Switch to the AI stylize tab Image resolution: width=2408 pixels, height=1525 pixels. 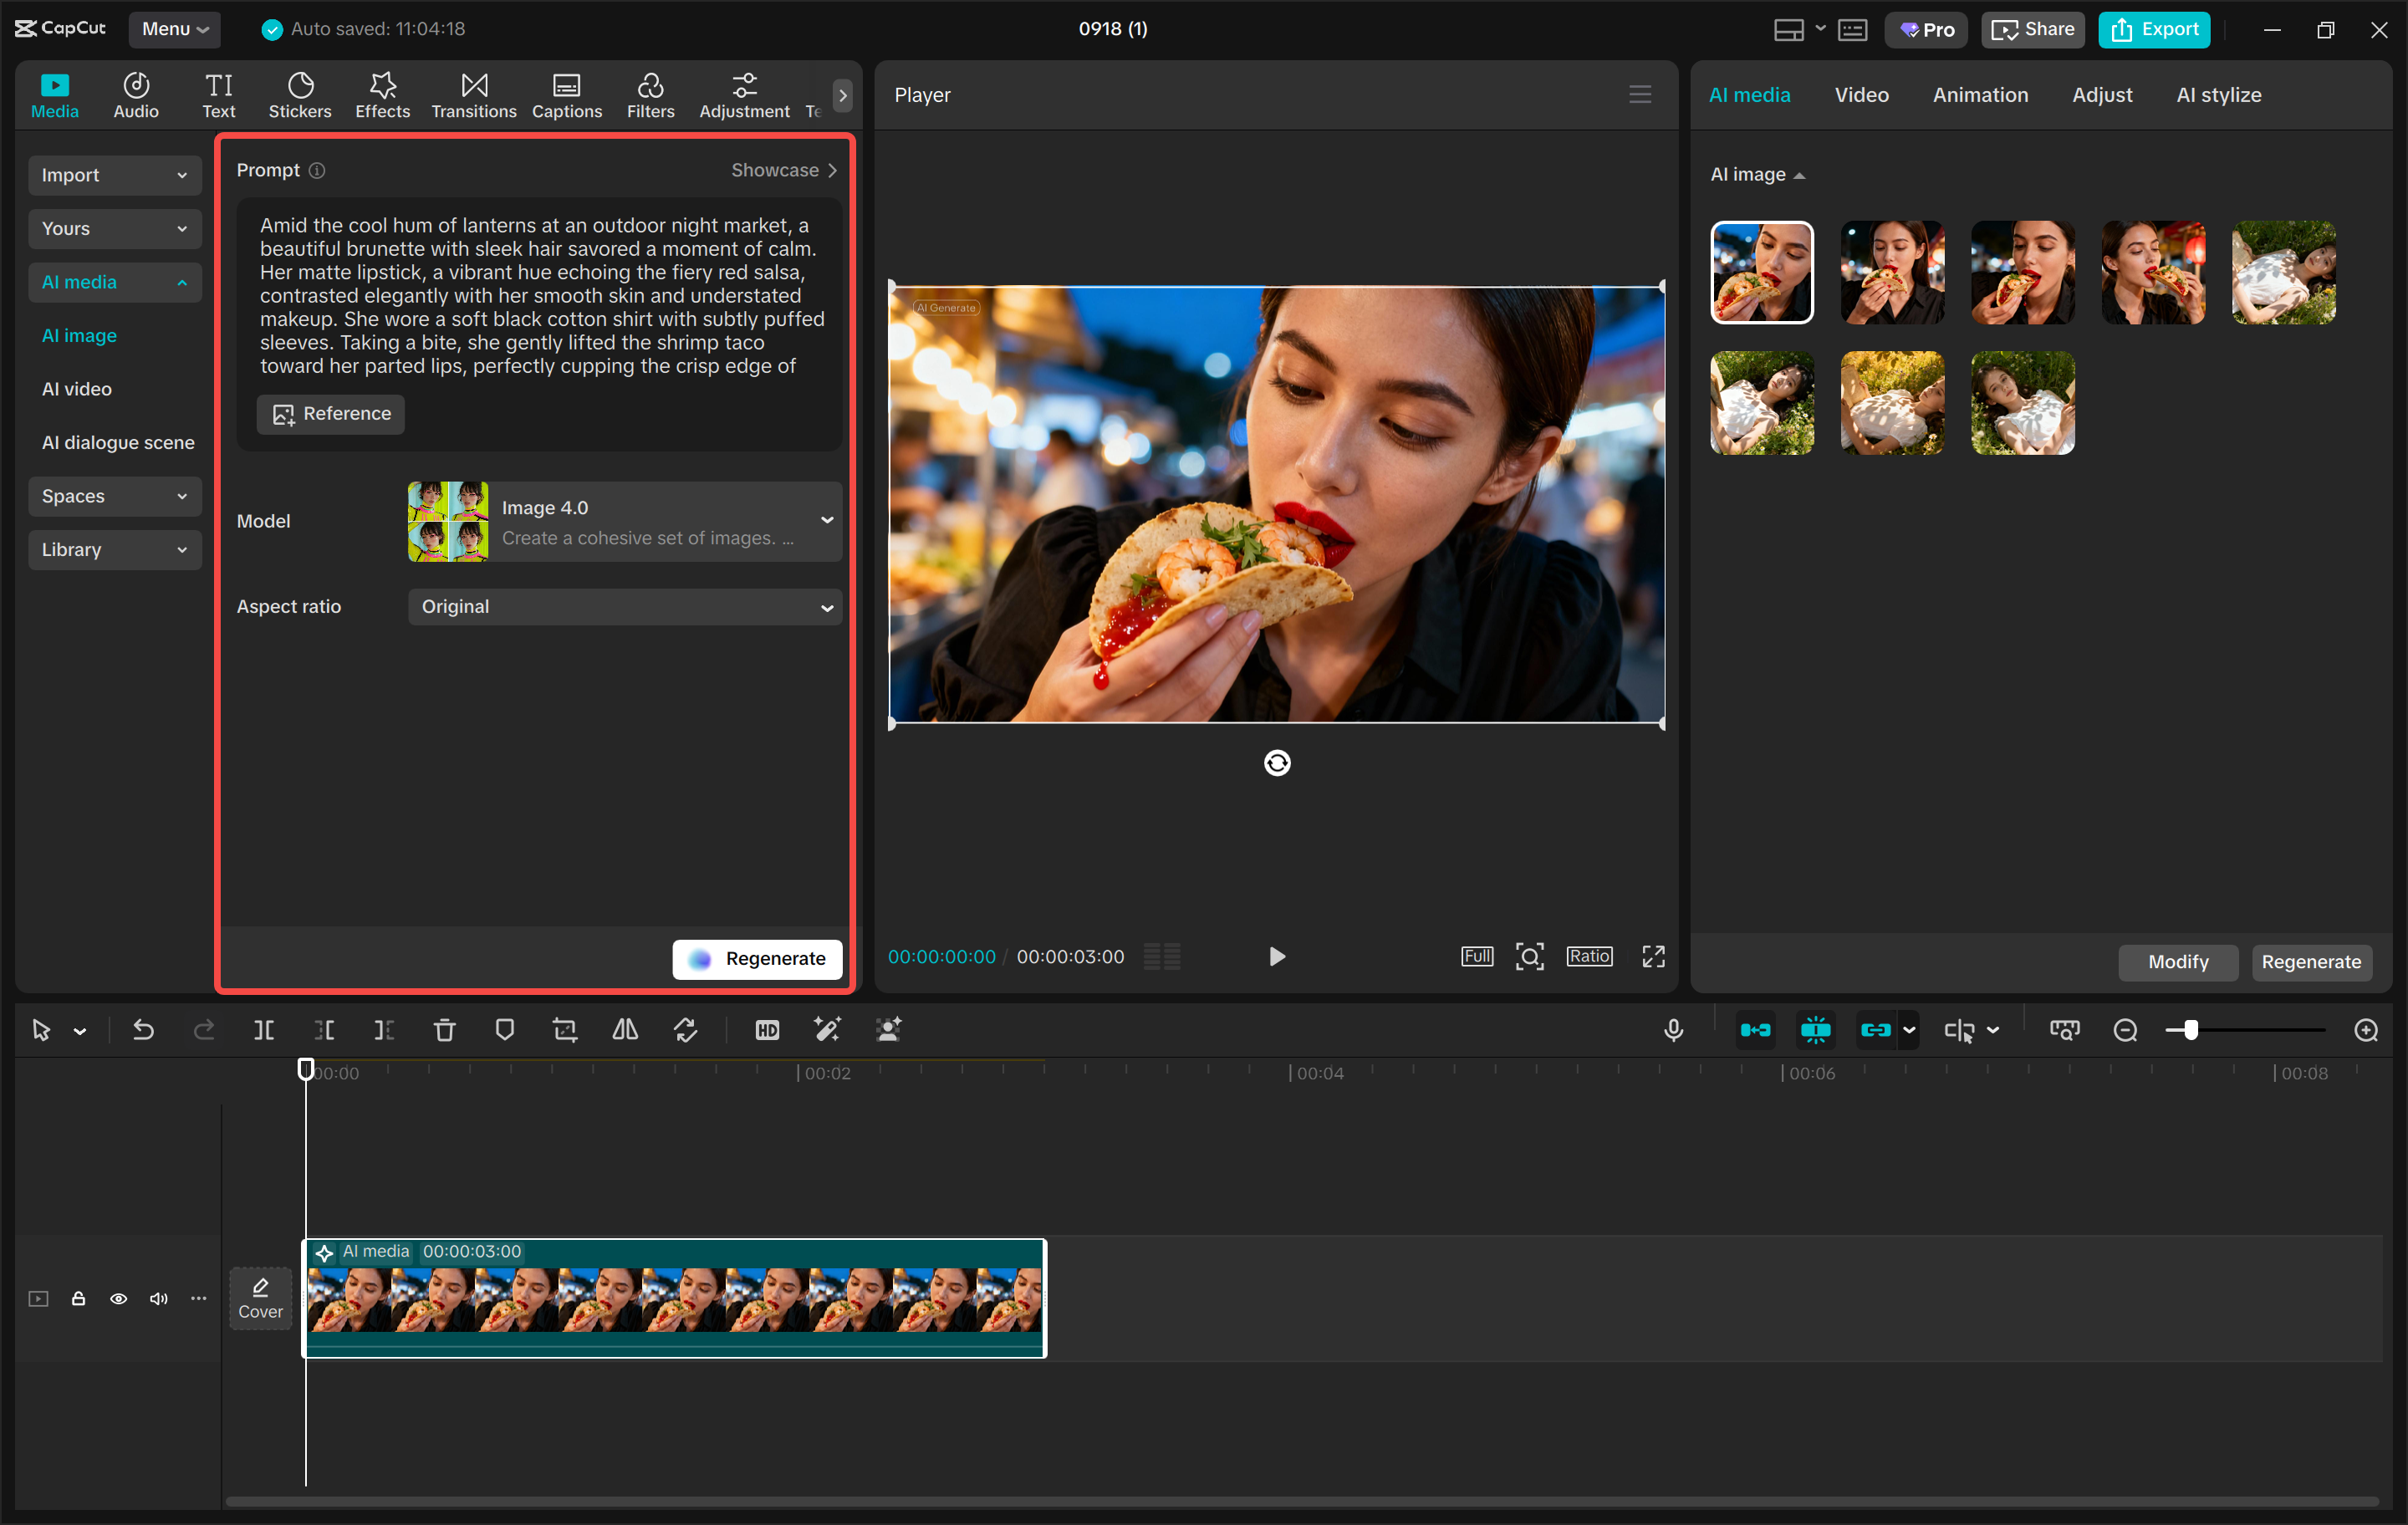[2218, 94]
